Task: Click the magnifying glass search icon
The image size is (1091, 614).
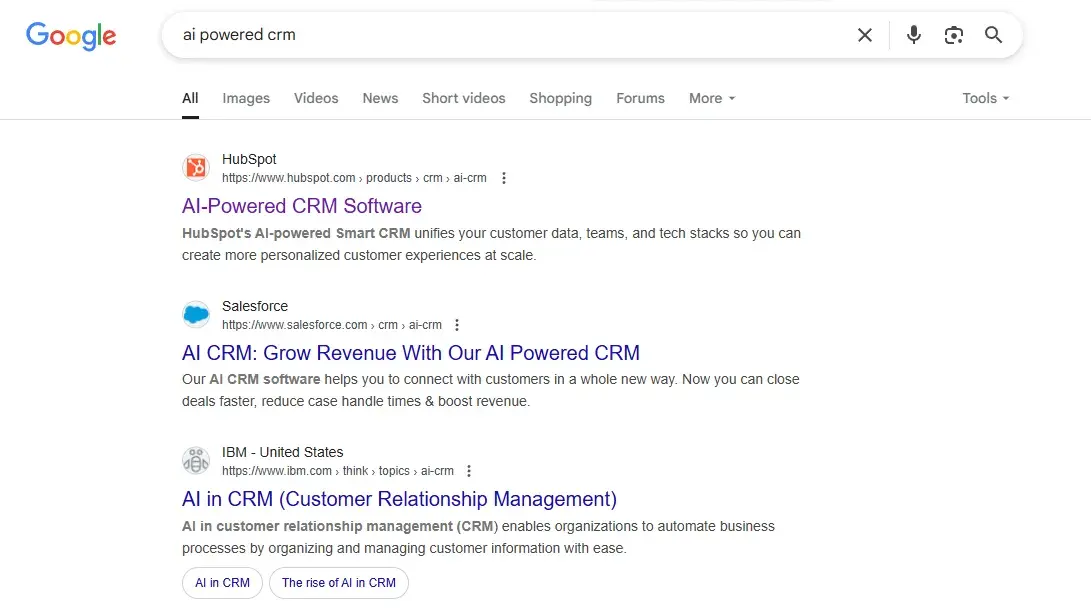Action: tap(993, 34)
